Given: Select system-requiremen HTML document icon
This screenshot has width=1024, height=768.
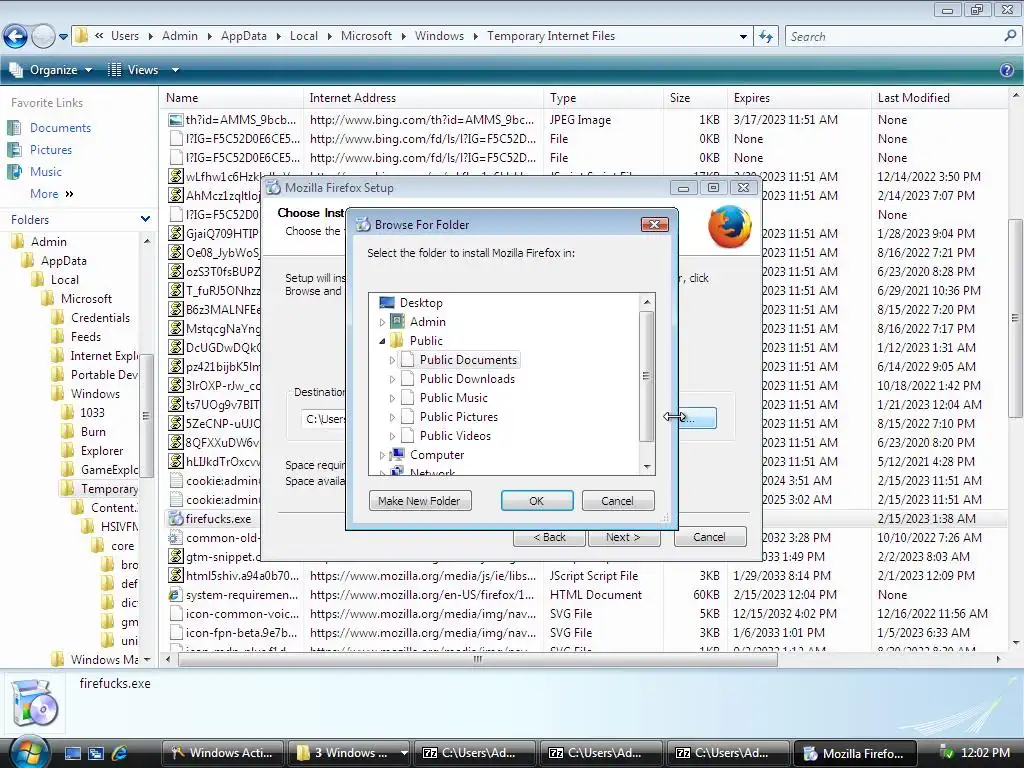Looking at the screenshot, I should [x=175, y=595].
